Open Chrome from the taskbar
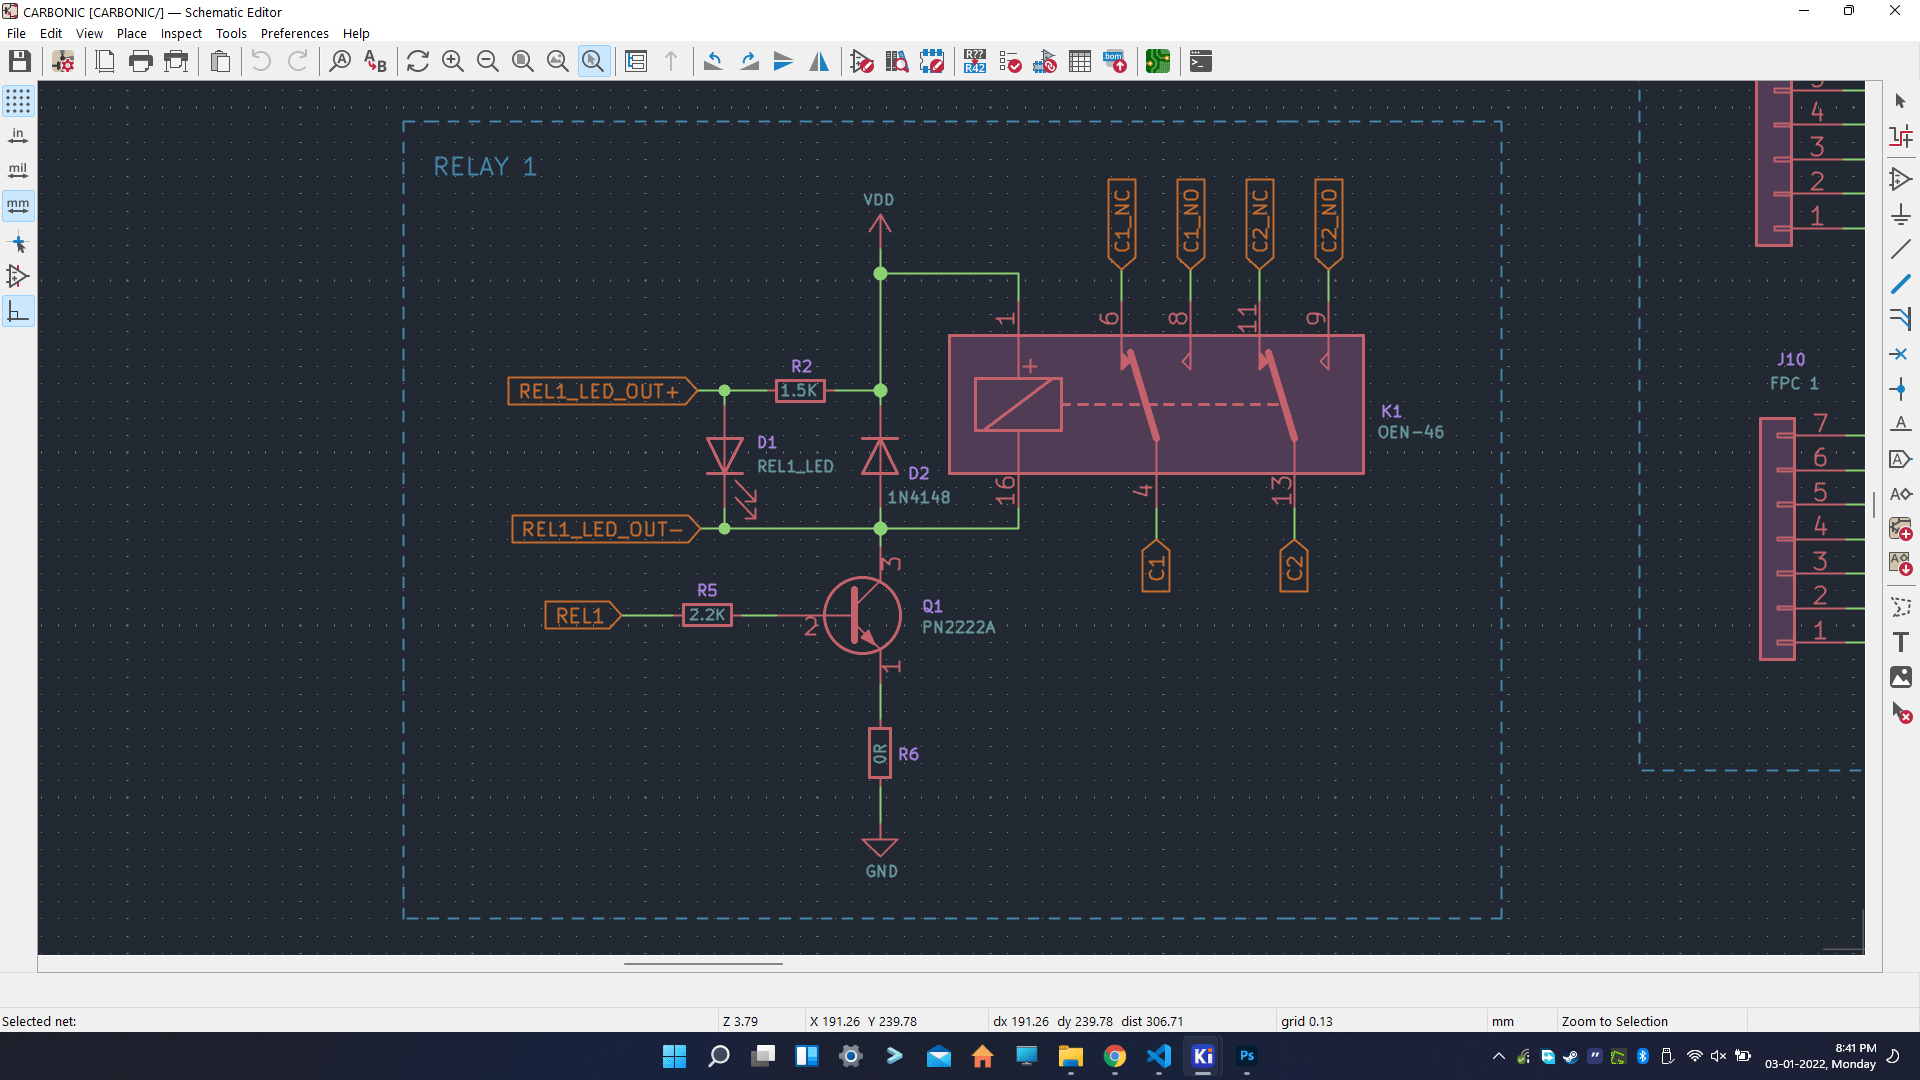 1115,1056
